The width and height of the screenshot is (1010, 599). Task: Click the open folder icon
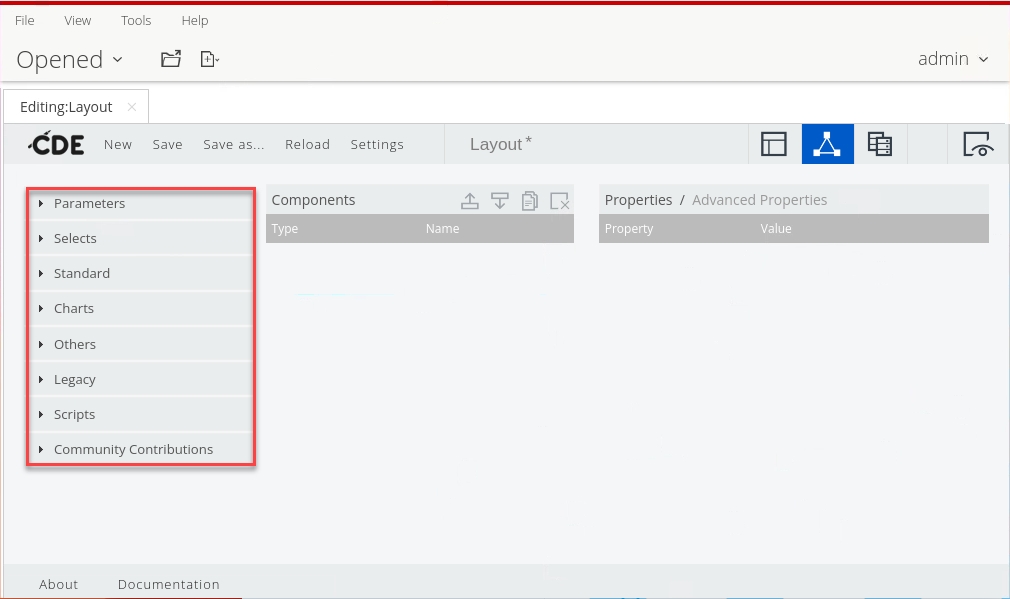tap(171, 59)
